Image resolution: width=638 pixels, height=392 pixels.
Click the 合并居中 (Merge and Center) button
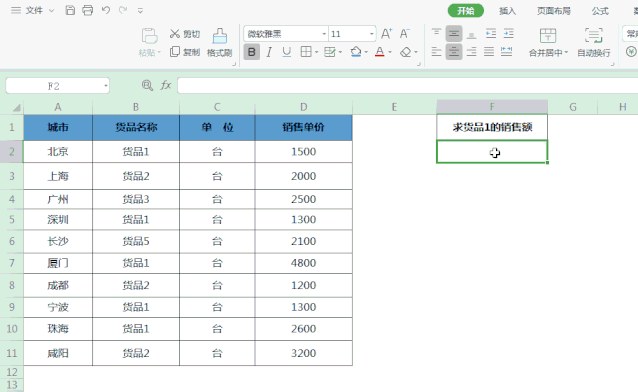click(x=548, y=42)
